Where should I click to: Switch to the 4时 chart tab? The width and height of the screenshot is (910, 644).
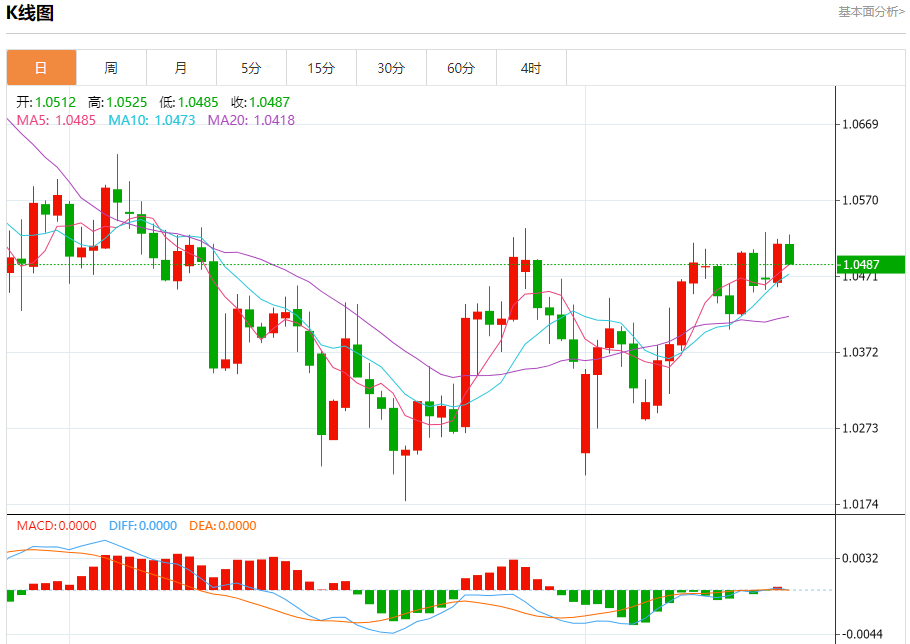coord(531,68)
